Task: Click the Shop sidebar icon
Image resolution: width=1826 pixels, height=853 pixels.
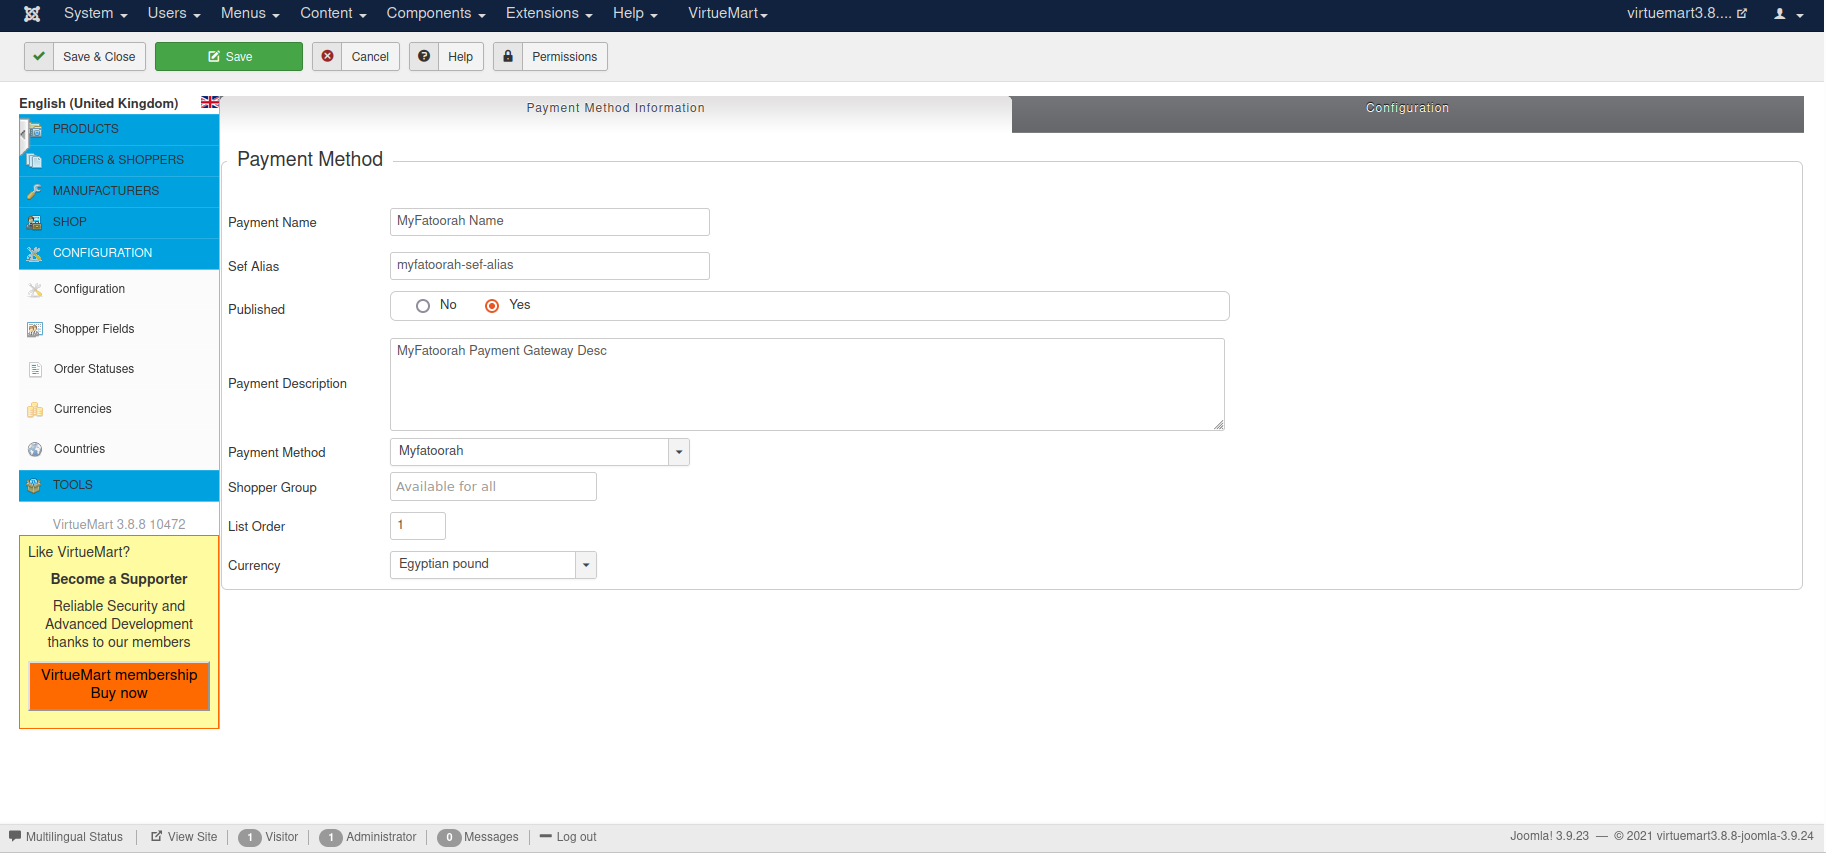Action: 35,223
